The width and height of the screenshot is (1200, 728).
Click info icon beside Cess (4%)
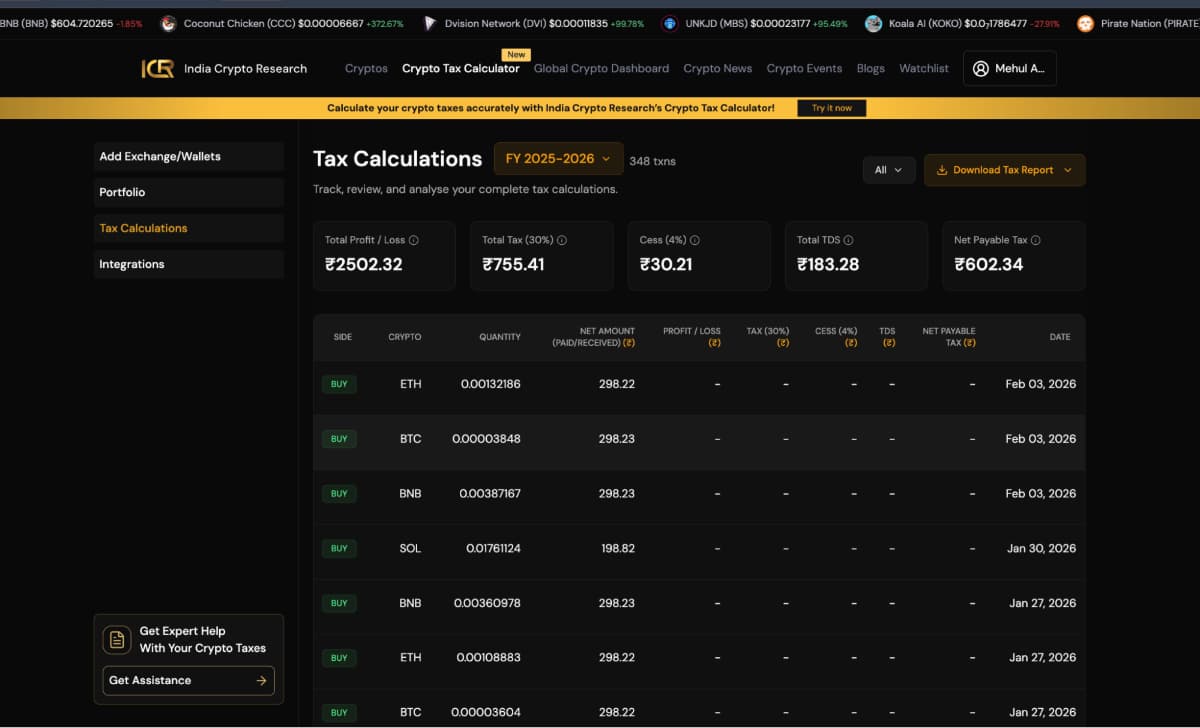(x=695, y=240)
